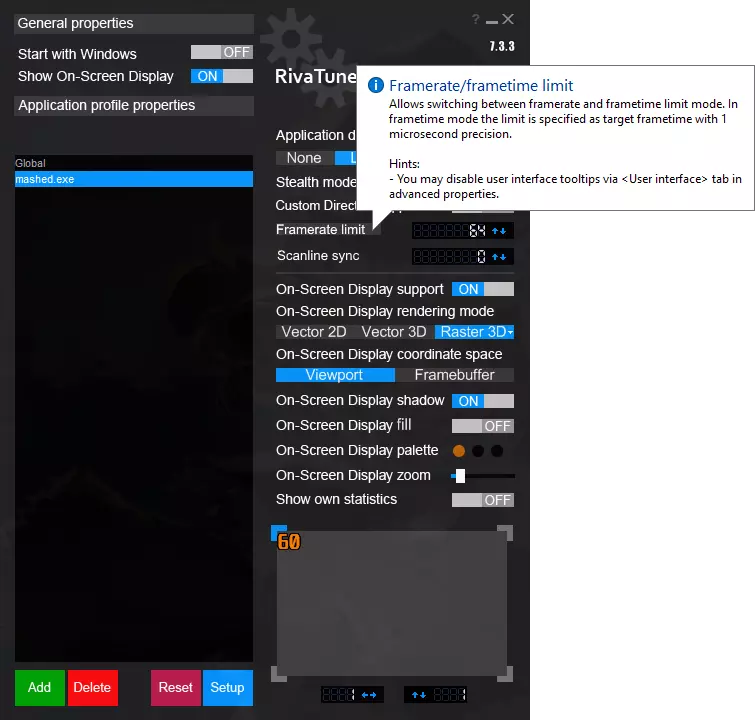
Task: Open Raster 3D dropdown arrow
Action: (x=510, y=332)
